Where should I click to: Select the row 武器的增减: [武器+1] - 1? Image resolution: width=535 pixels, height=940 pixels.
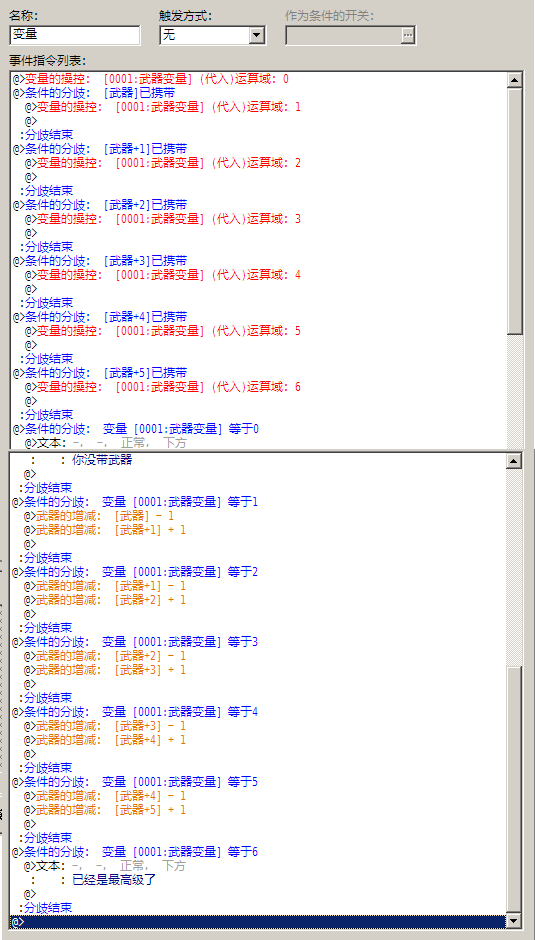tap(259, 586)
